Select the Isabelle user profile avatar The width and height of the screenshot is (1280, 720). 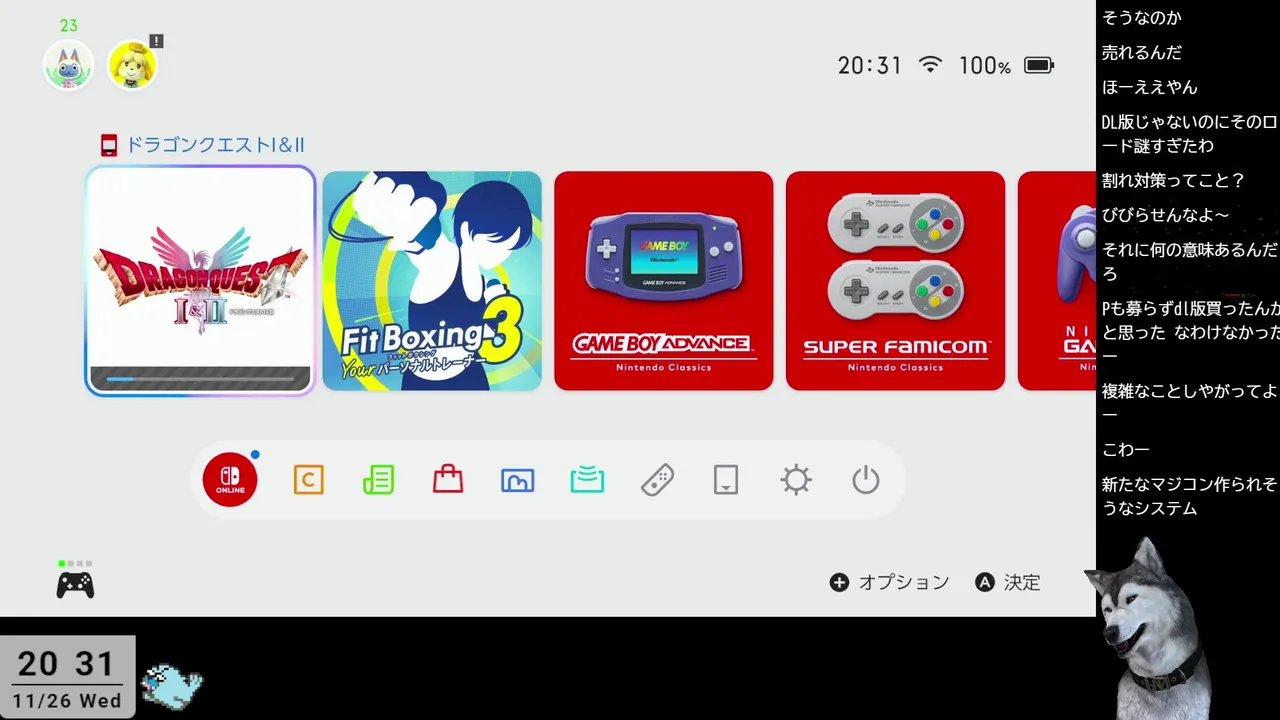pos(132,65)
